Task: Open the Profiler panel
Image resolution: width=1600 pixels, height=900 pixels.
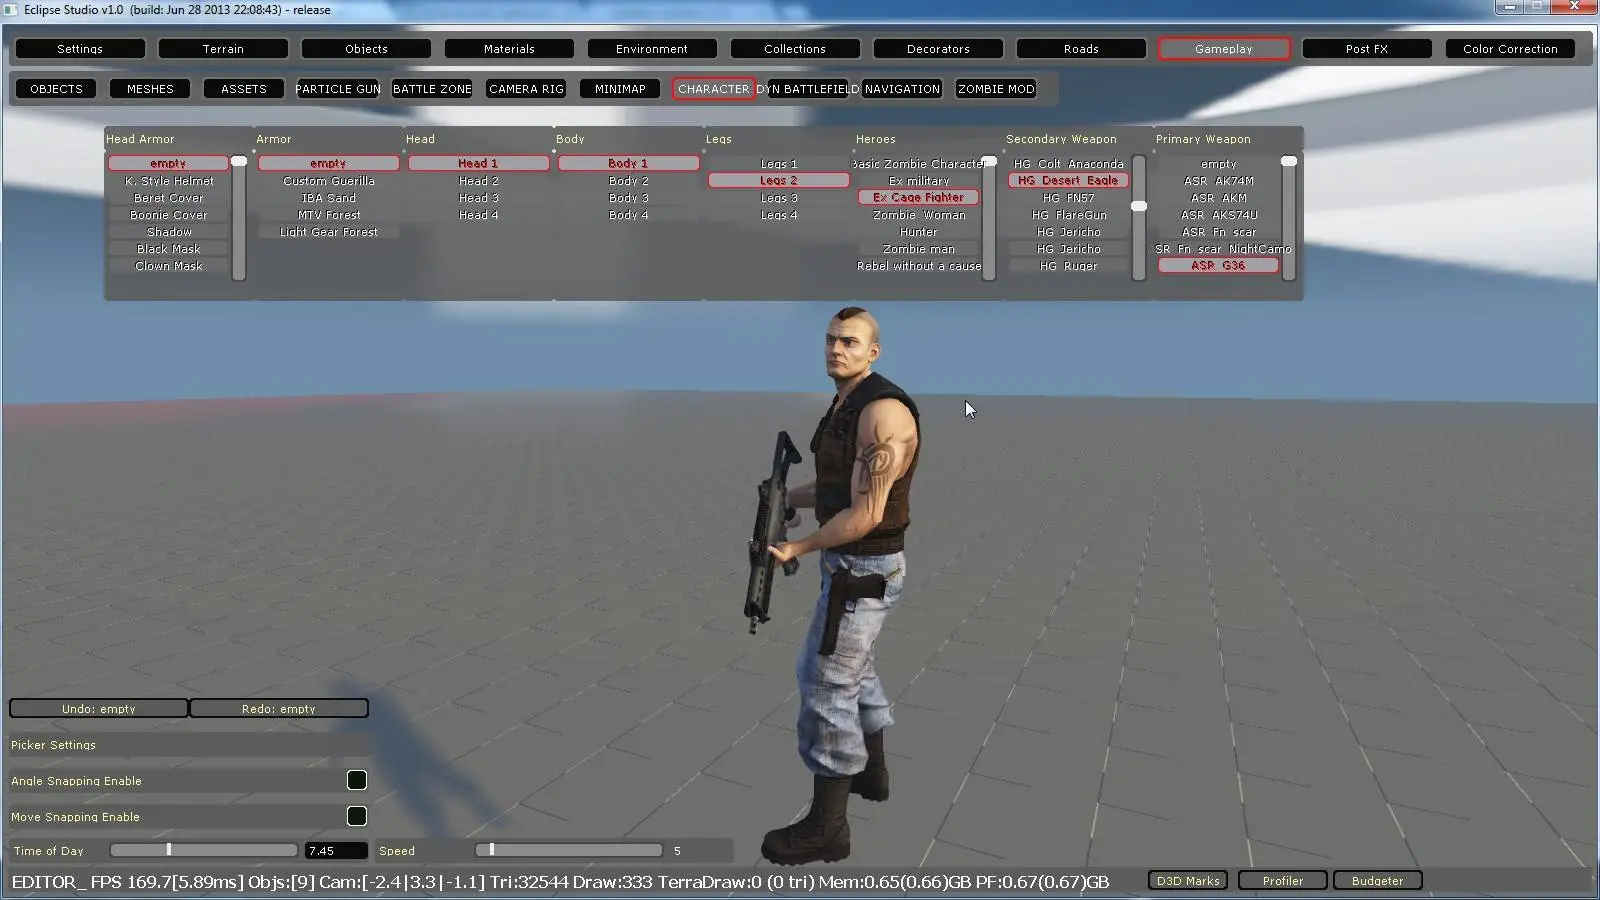Action: pos(1283,881)
